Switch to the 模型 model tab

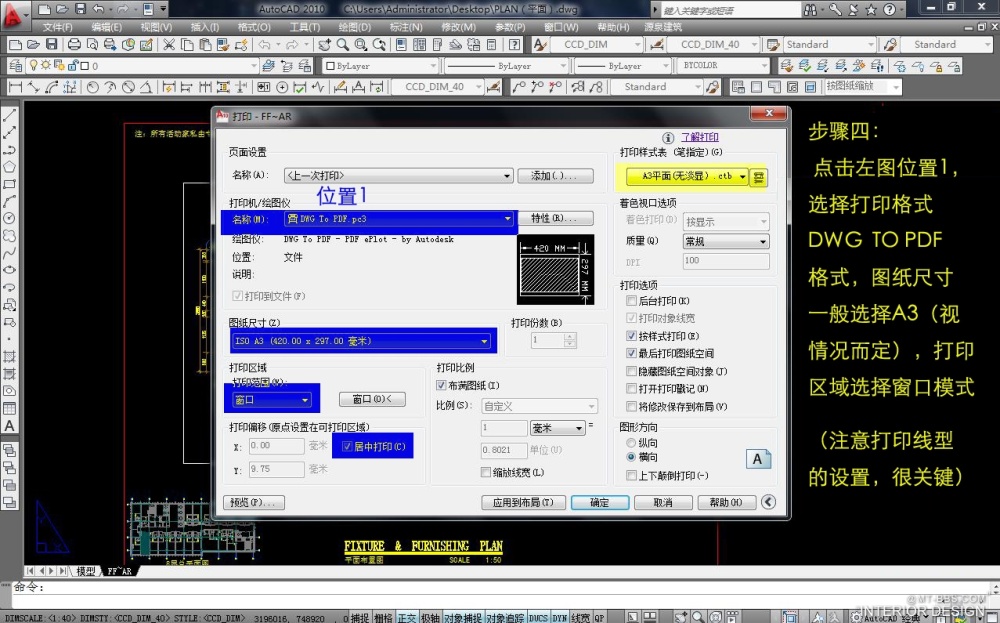pyautogui.click(x=85, y=571)
